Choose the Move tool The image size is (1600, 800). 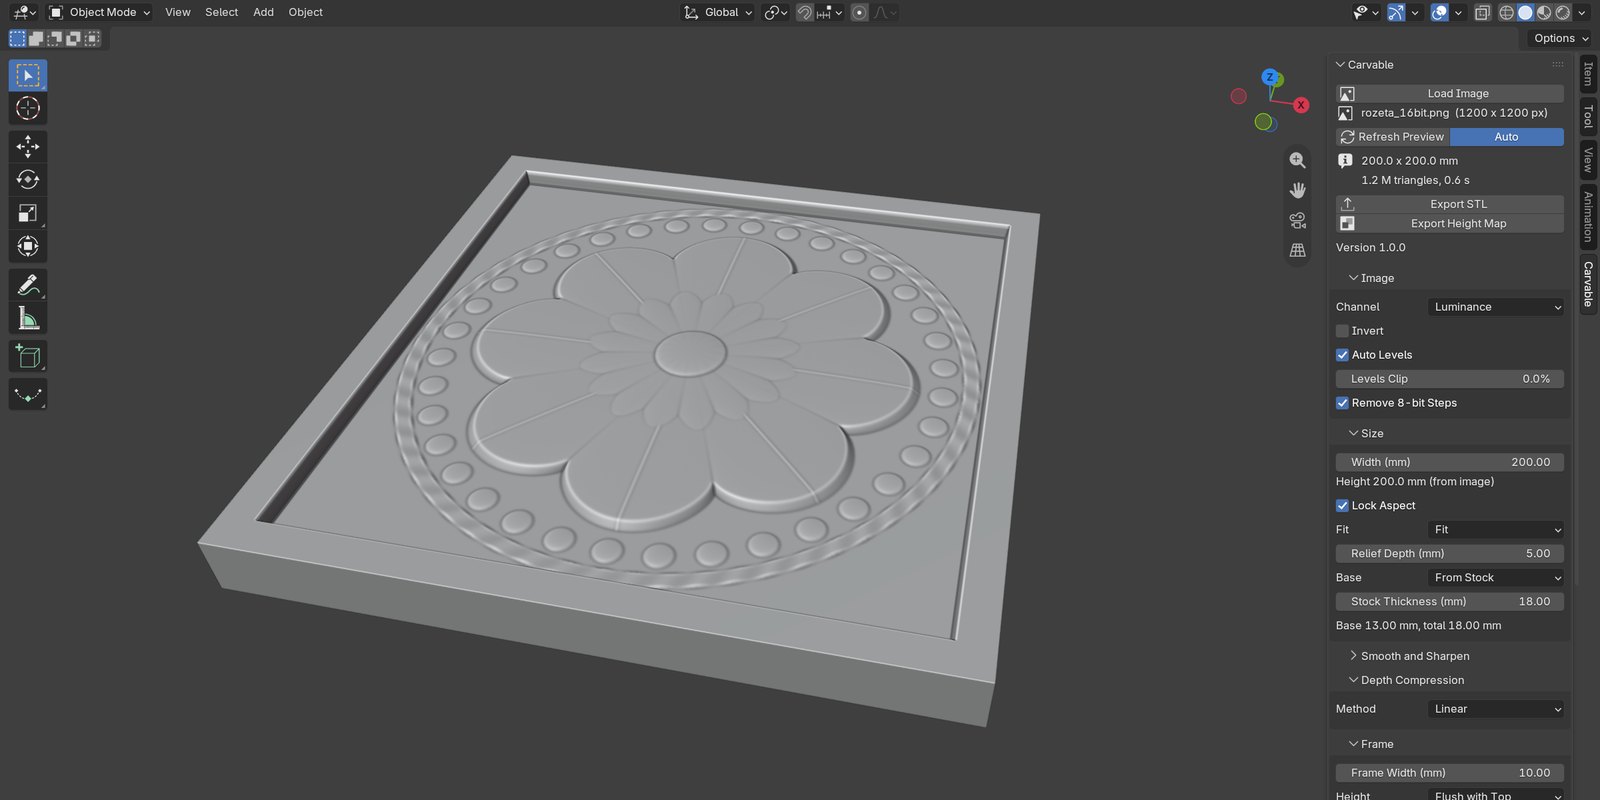[28, 146]
